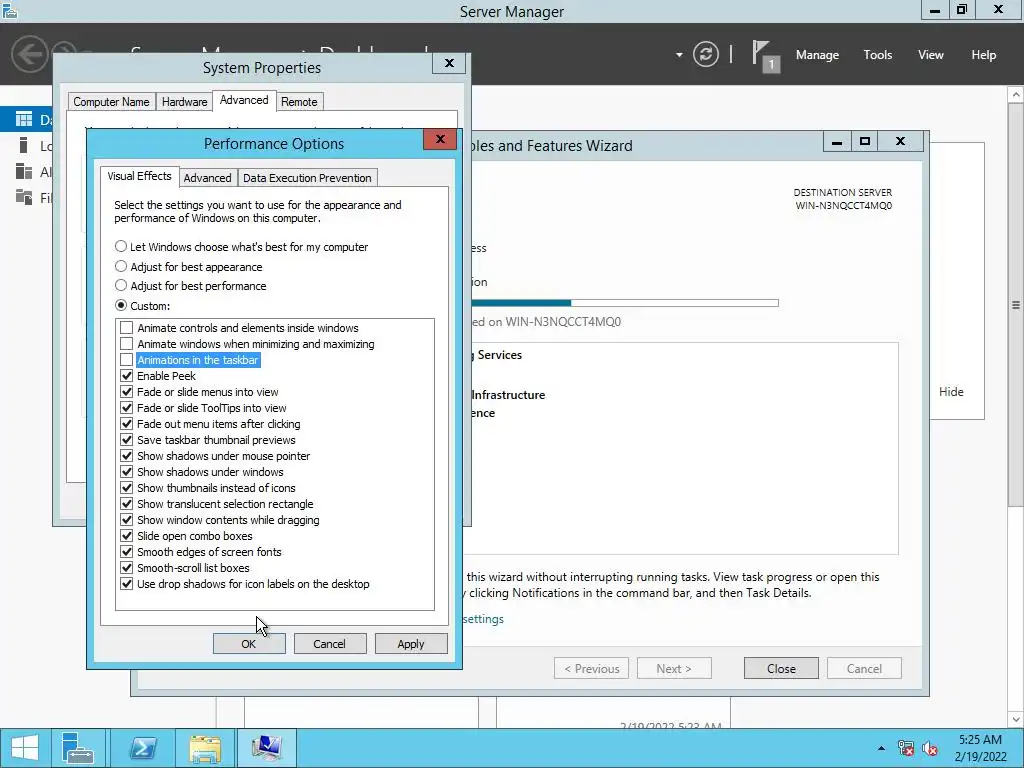The height and width of the screenshot is (768, 1024).
Task: Uncheck Fade or slide menus into view
Action: tap(127, 392)
